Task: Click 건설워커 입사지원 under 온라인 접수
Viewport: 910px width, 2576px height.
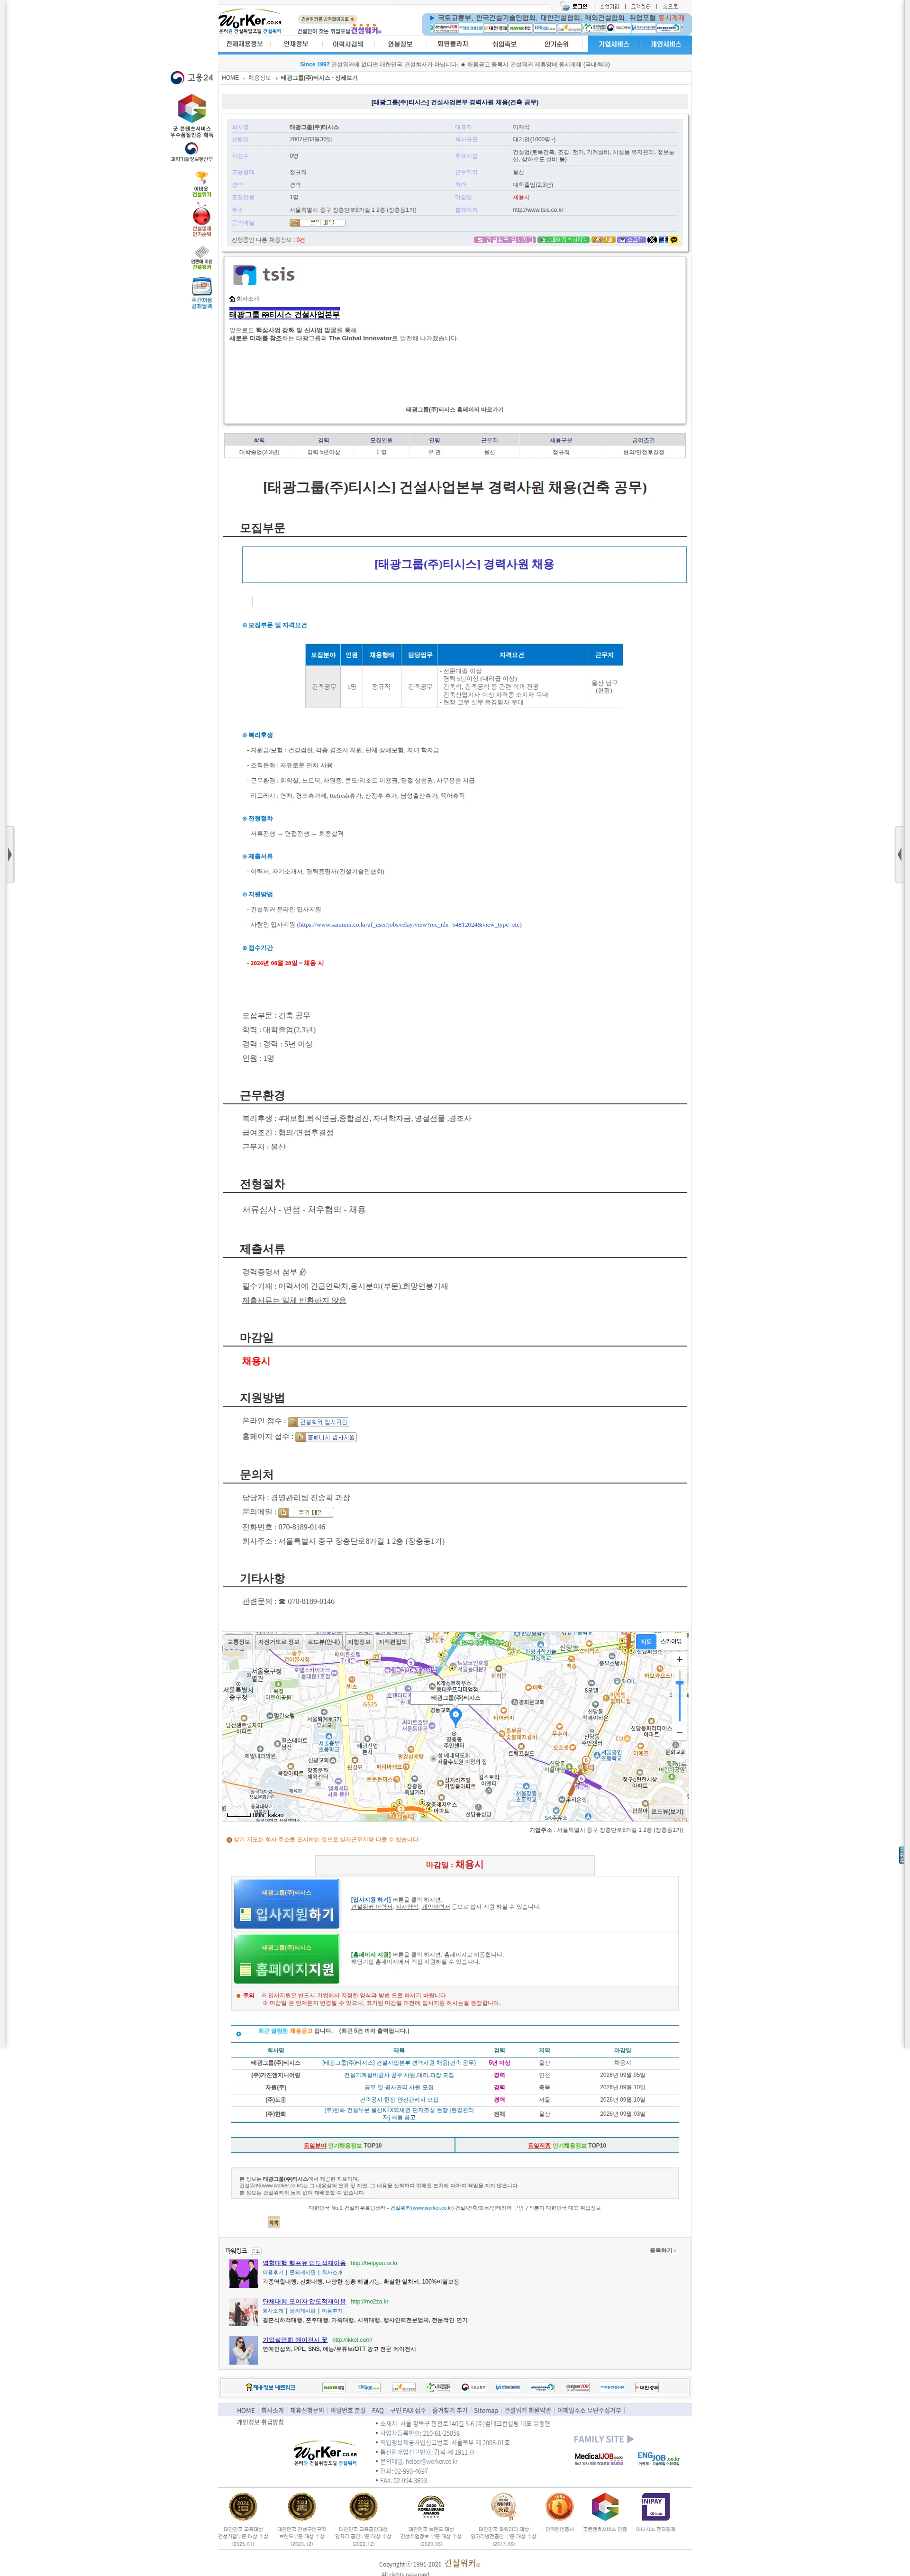Action: coord(318,1421)
